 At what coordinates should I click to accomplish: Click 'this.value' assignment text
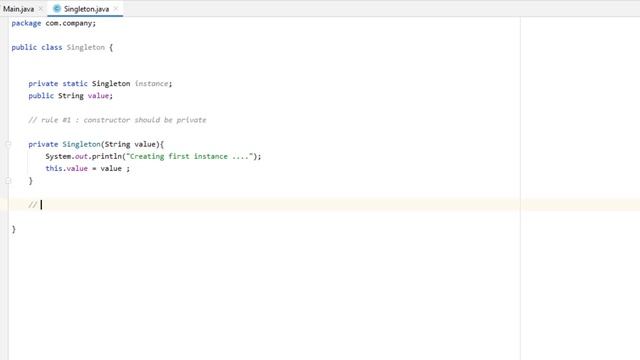pos(67,169)
